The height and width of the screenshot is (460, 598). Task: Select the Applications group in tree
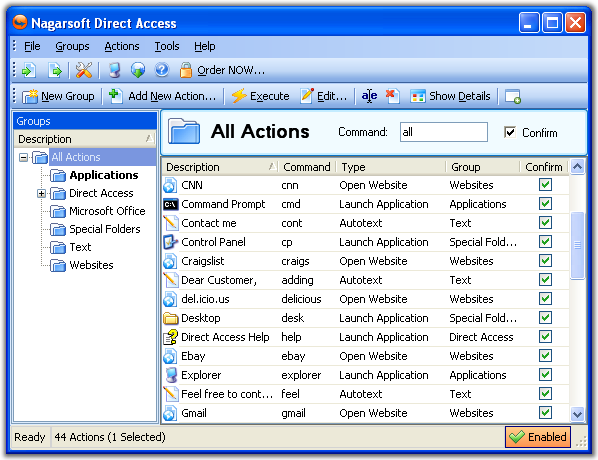pos(104,175)
